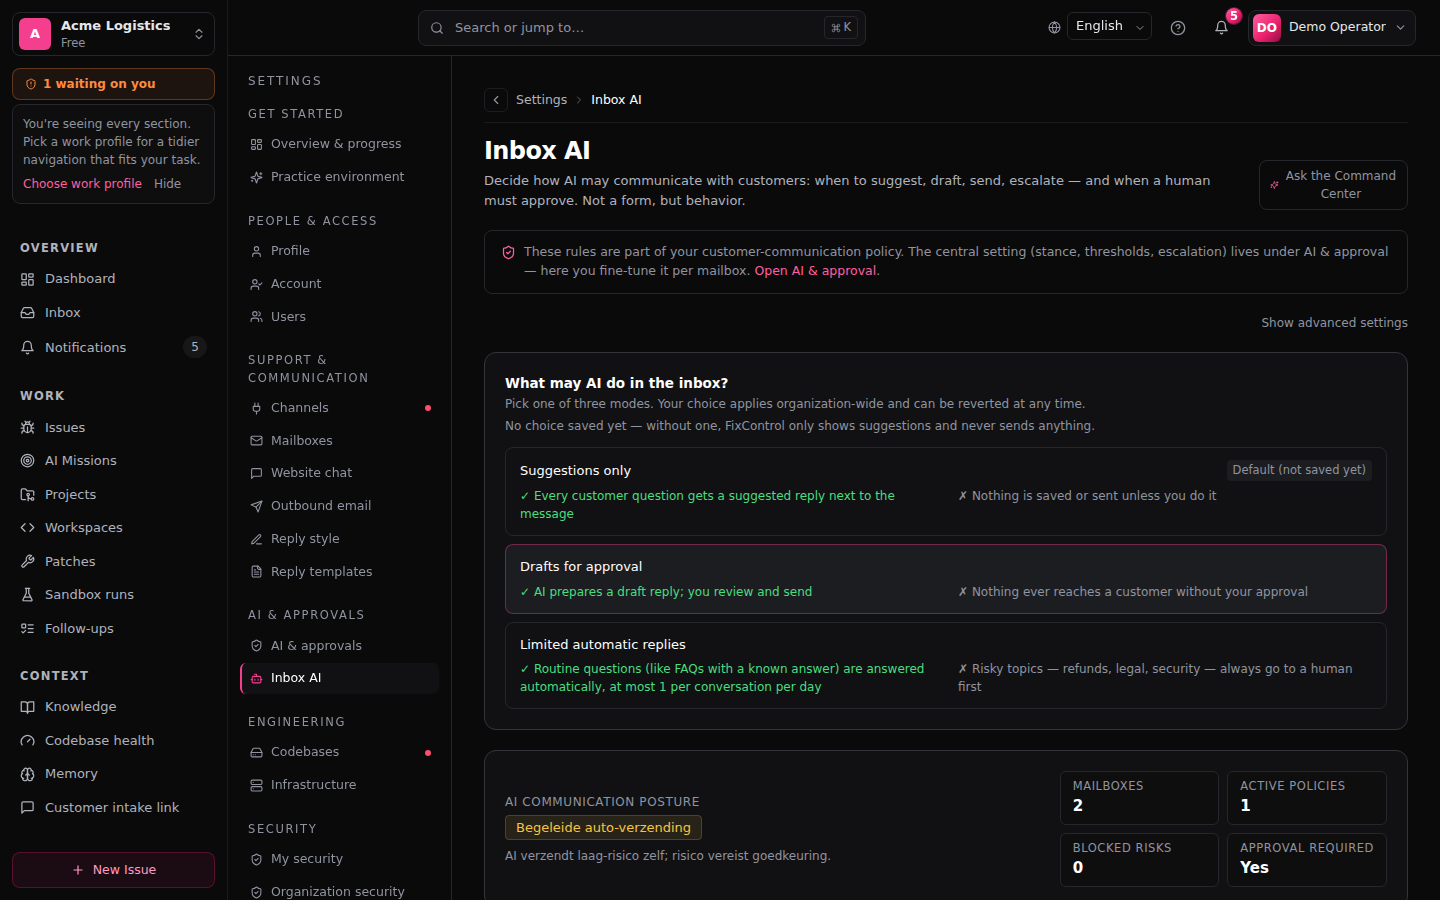
Task: Click the 1 waiting on you banner
Action: [x=113, y=84]
